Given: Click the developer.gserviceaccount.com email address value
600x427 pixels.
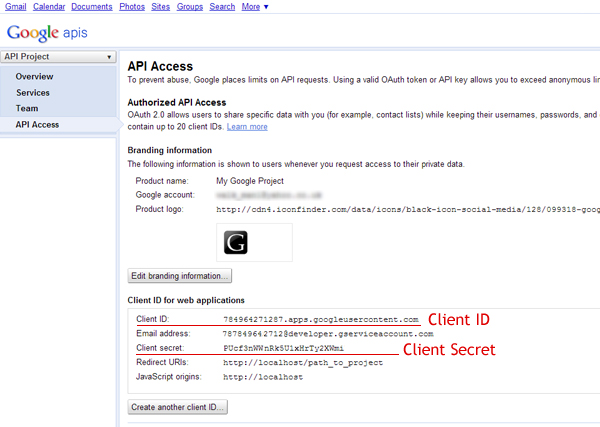Looking at the screenshot, I should (328, 334).
